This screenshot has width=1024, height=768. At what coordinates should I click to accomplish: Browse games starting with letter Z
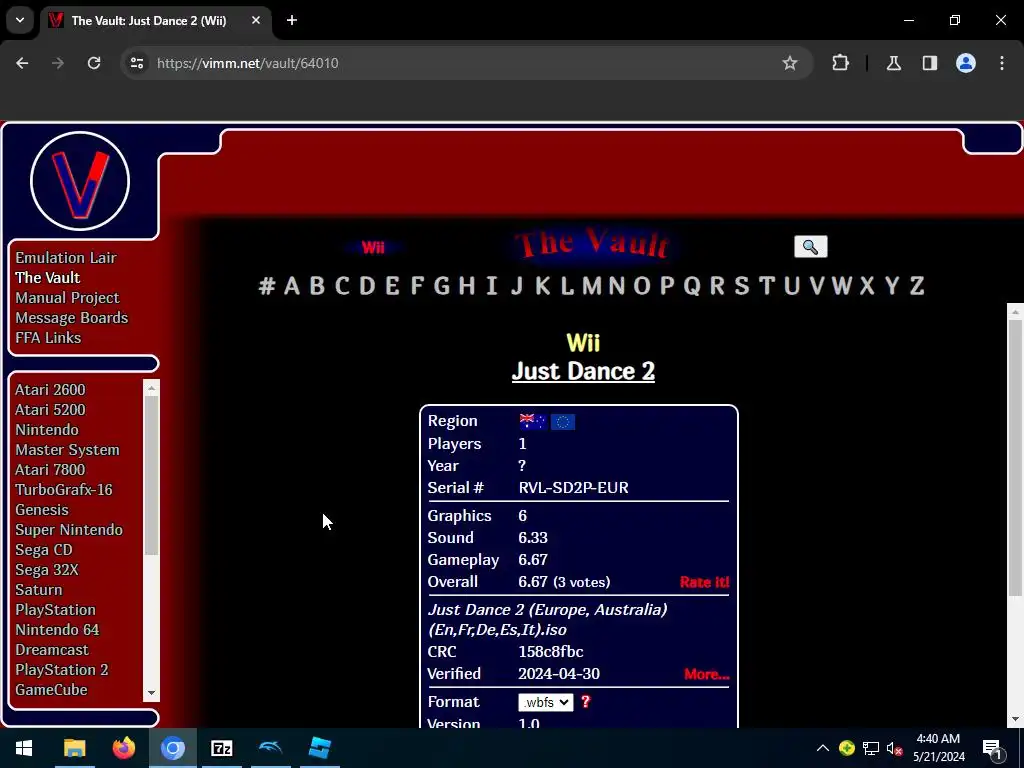(917, 285)
